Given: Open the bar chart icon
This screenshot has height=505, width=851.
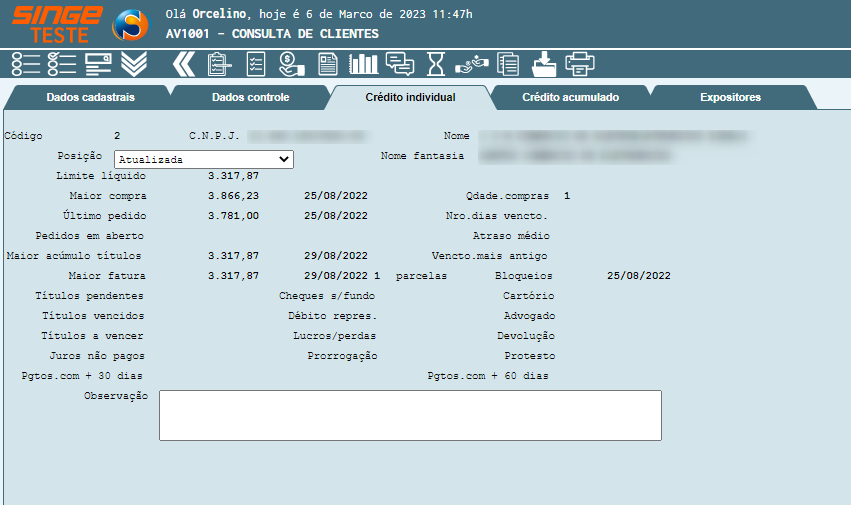Looking at the screenshot, I should tap(363, 64).
